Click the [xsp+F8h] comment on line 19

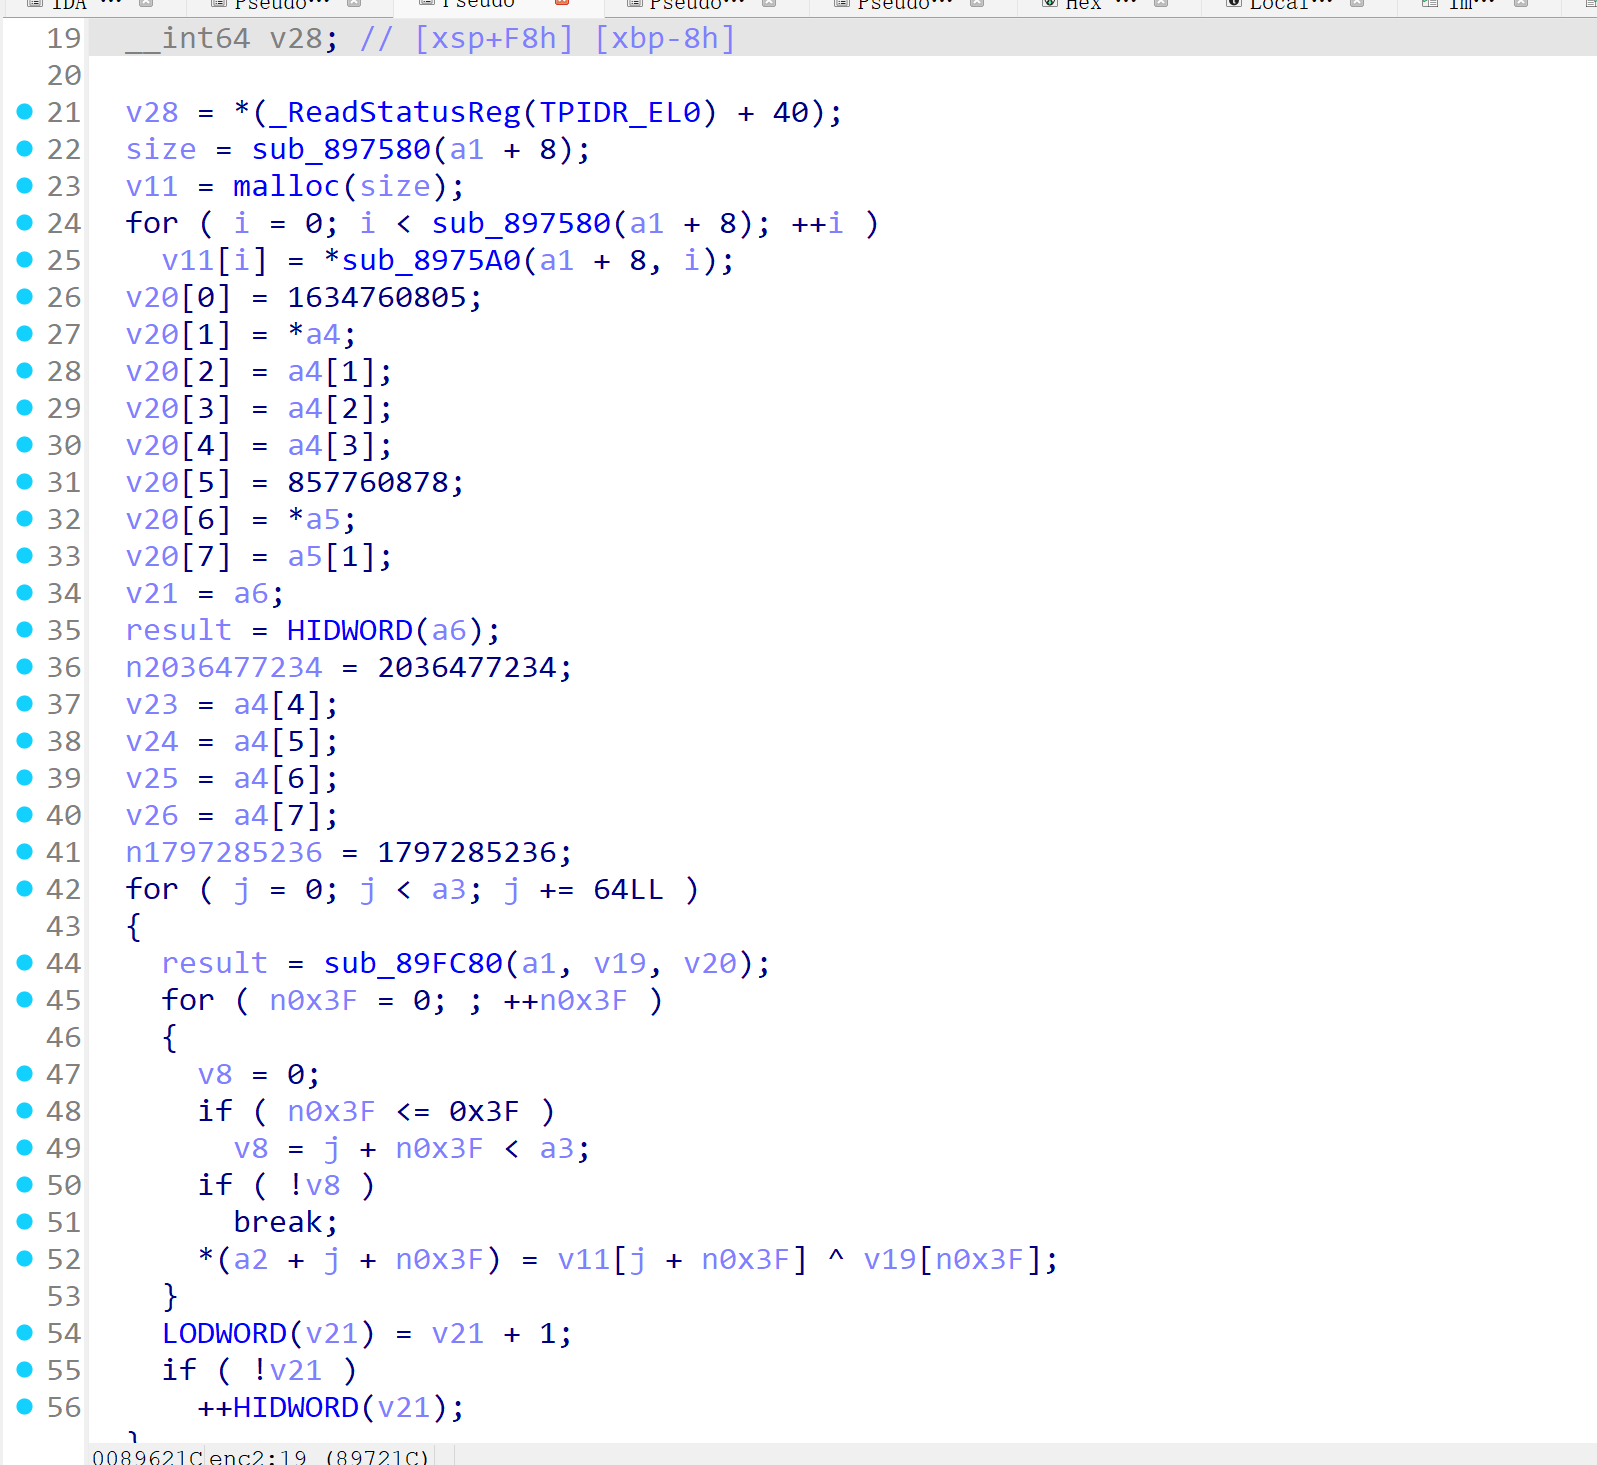click(x=495, y=38)
